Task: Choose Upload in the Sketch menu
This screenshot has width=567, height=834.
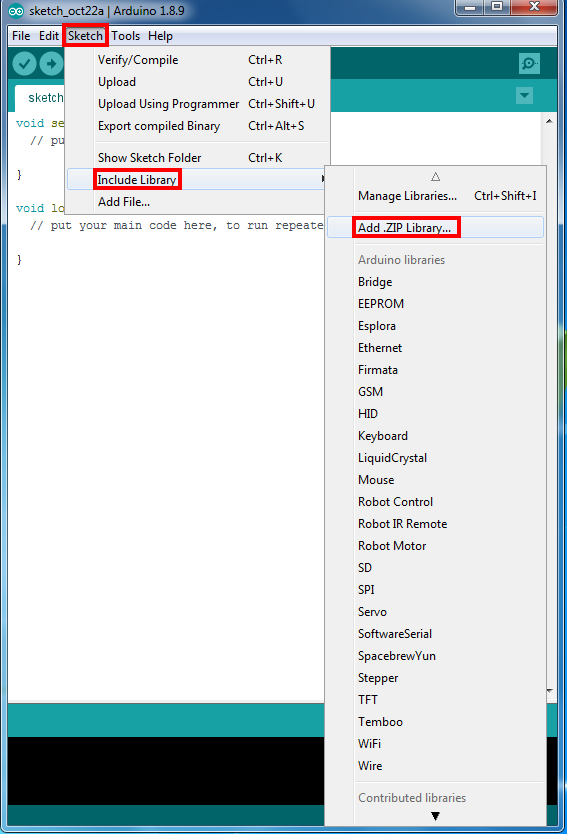Action: [x=198, y=82]
